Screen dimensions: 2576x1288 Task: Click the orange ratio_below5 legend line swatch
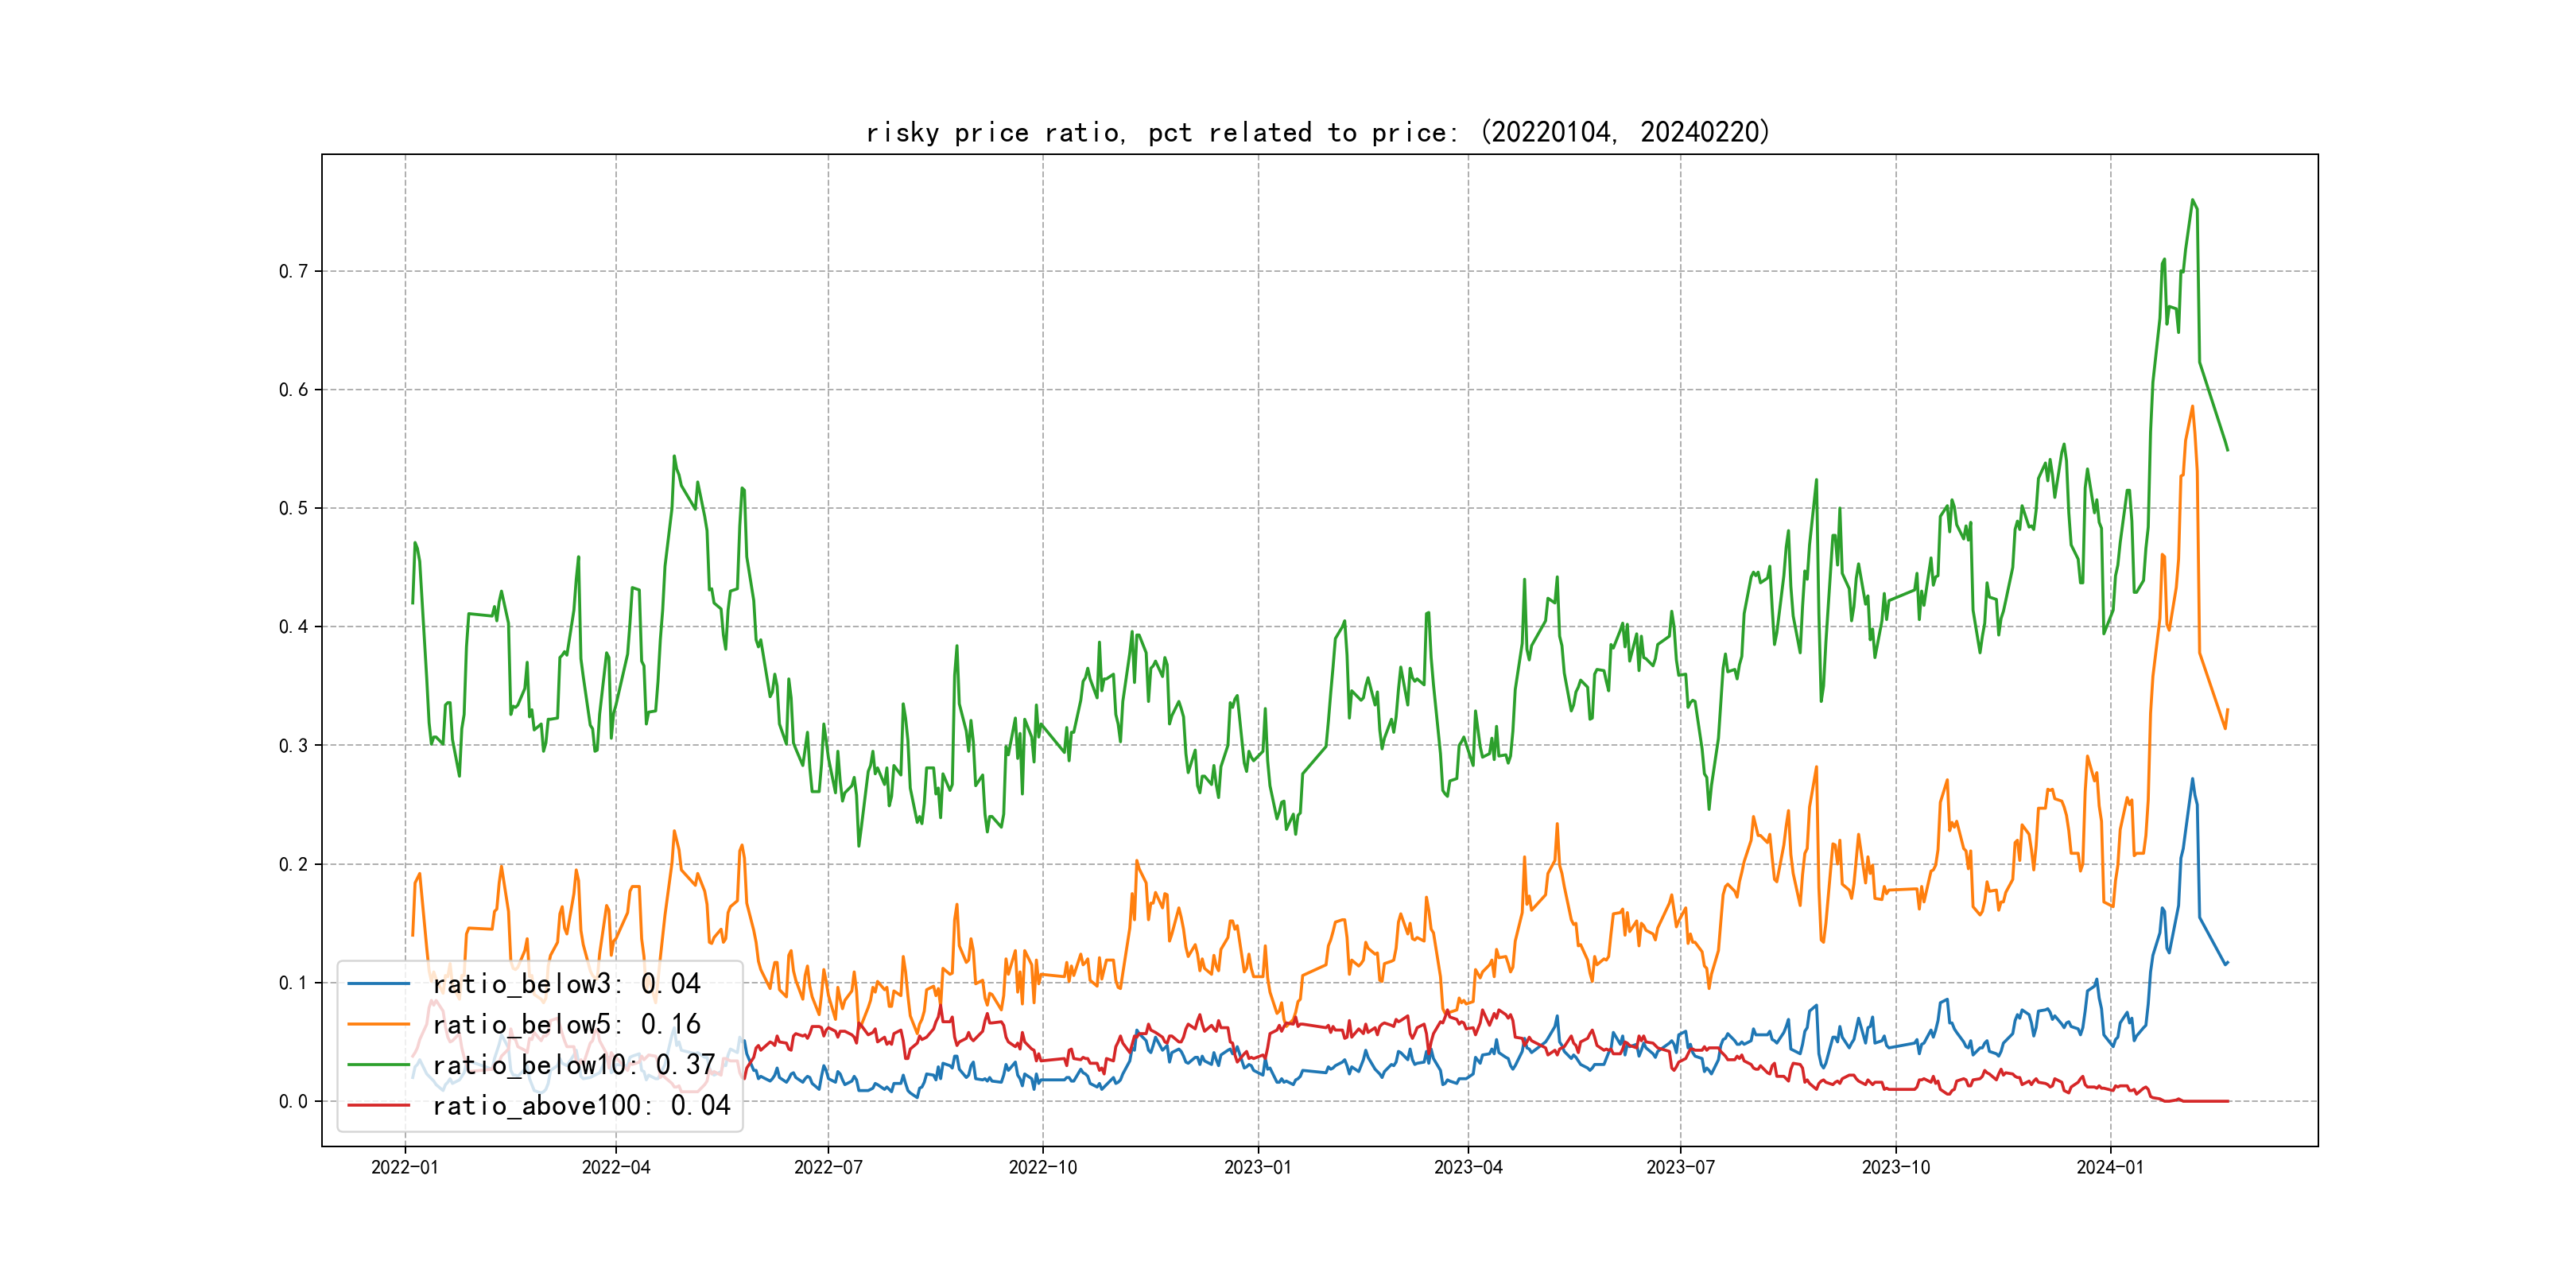(x=378, y=1024)
